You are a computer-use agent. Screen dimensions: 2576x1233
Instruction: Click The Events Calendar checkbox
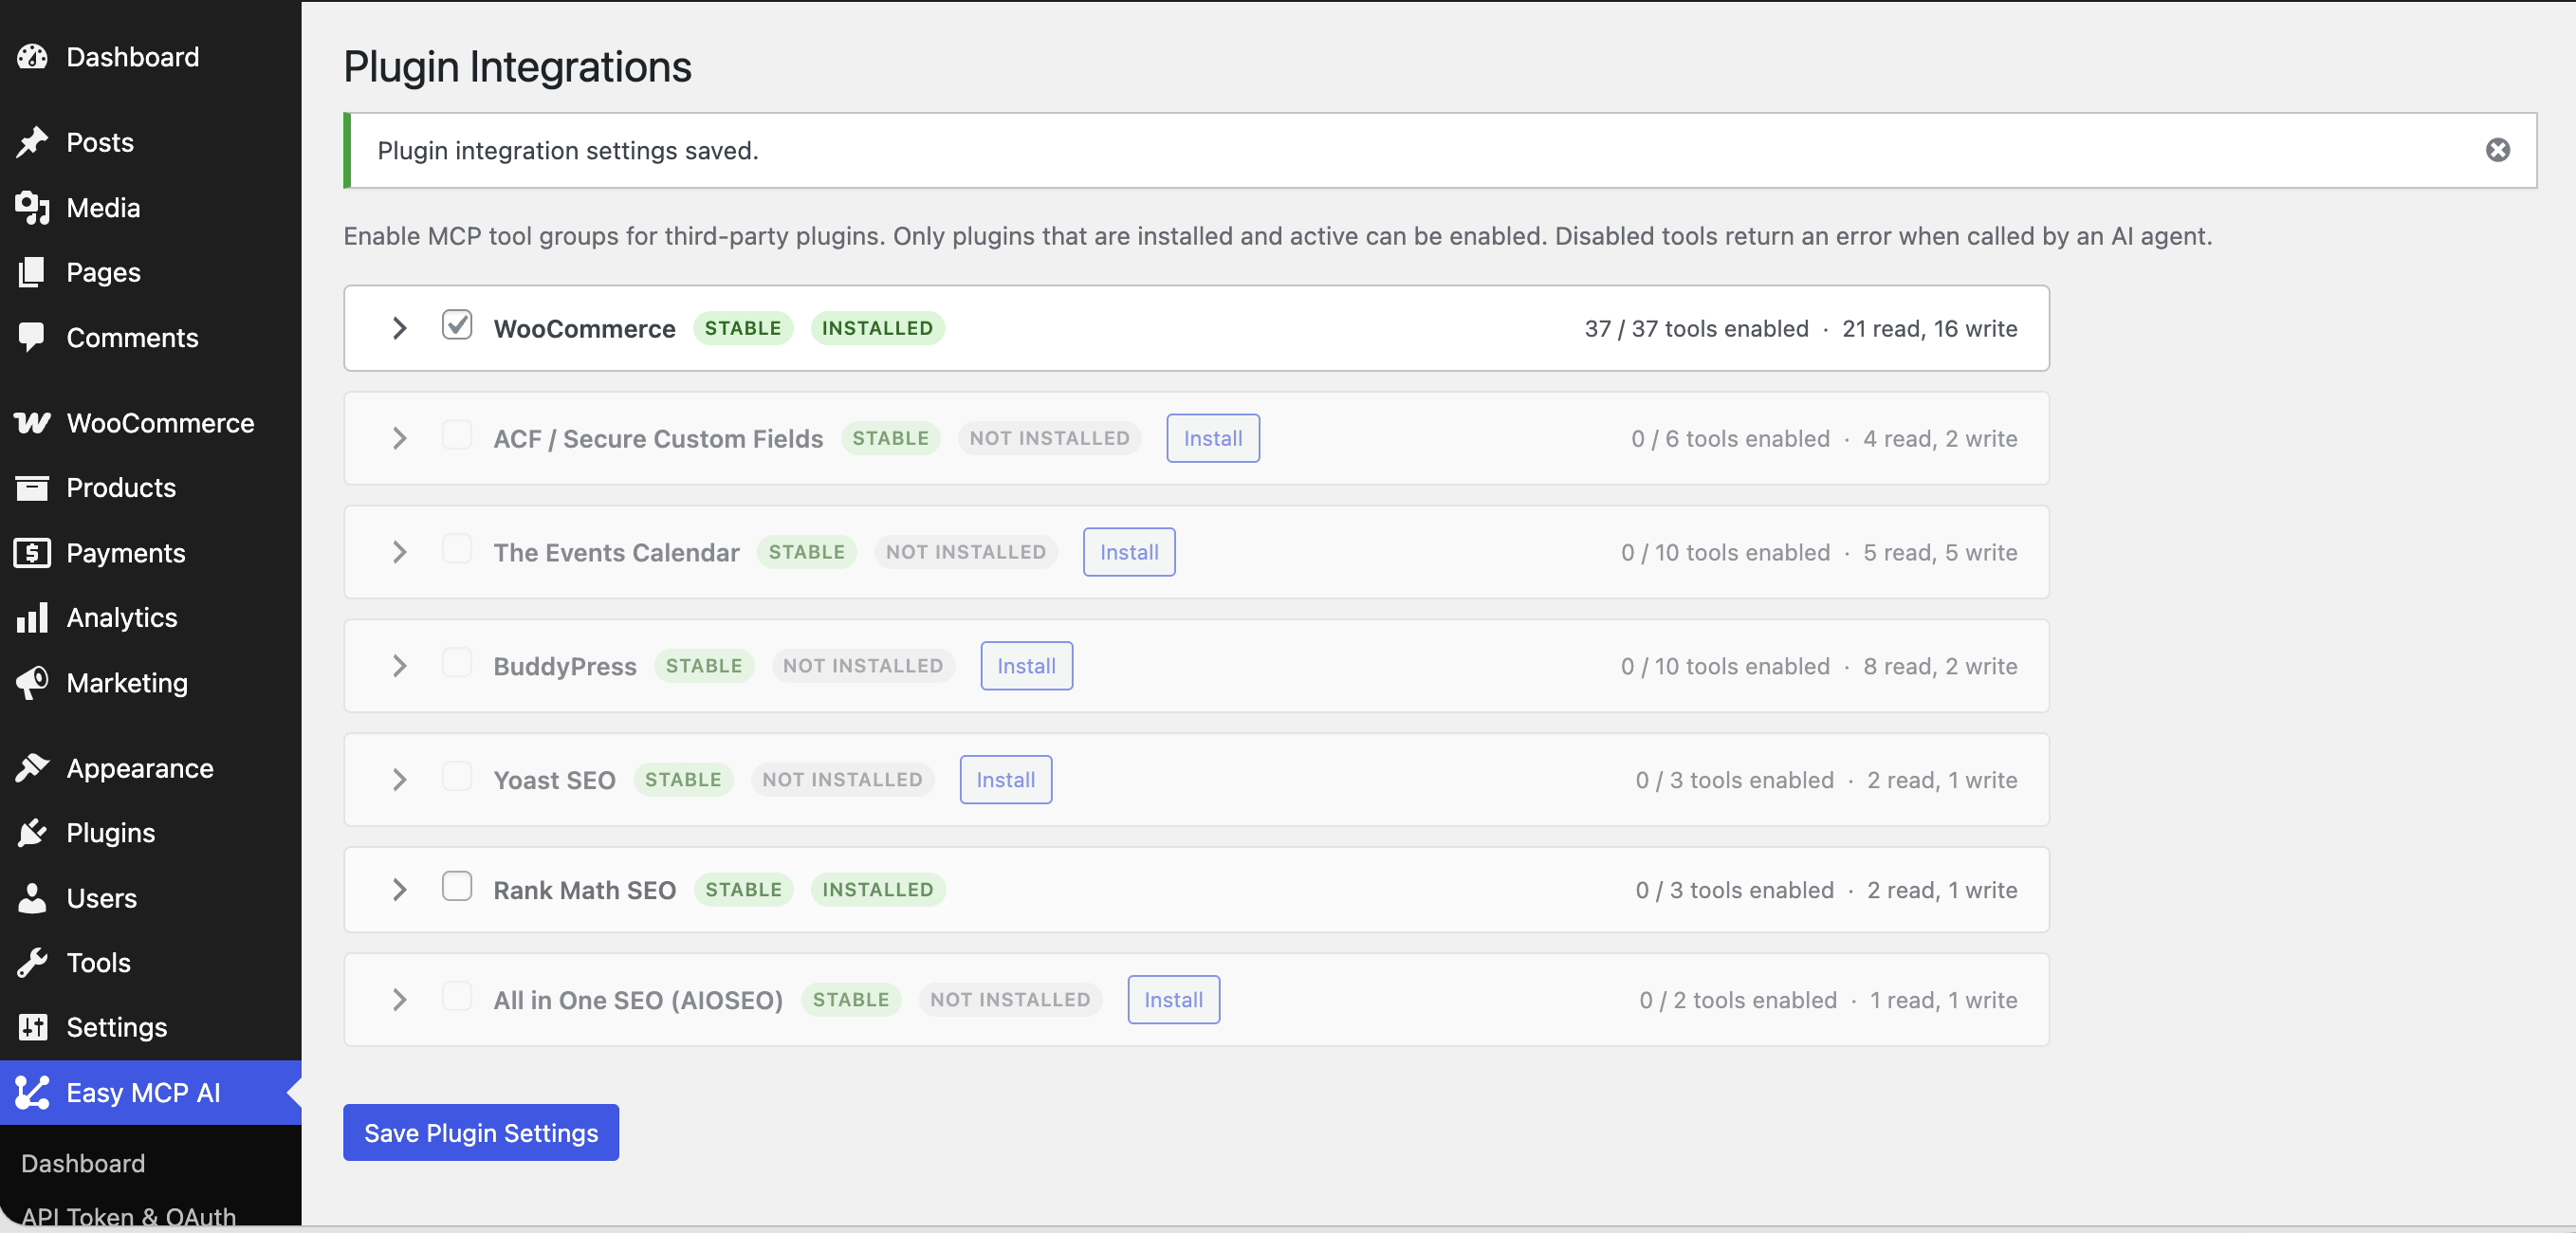[x=457, y=549]
